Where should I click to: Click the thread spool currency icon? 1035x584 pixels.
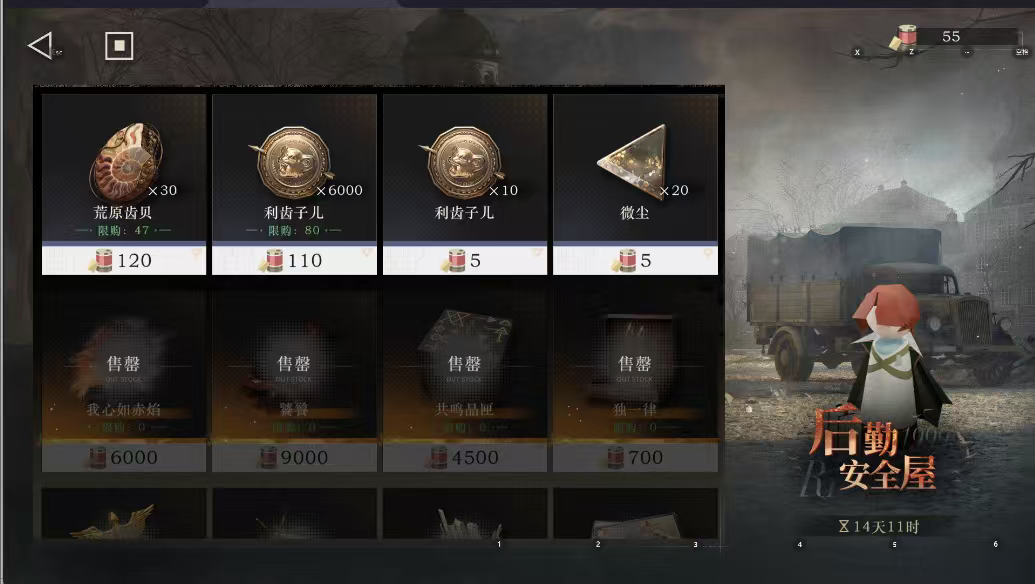[x=905, y=37]
